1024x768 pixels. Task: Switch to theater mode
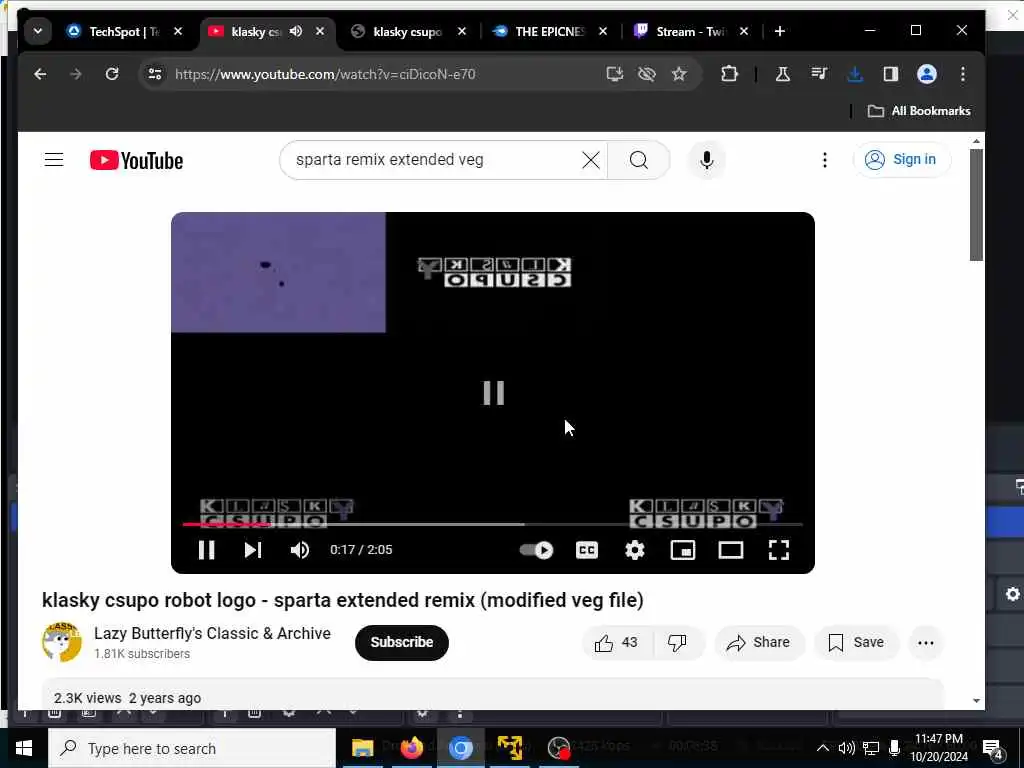pyautogui.click(x=731, y=550)
